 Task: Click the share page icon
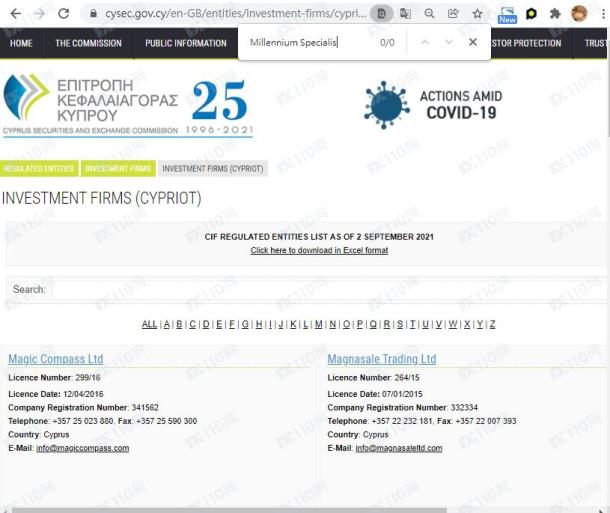pos(453,14)
